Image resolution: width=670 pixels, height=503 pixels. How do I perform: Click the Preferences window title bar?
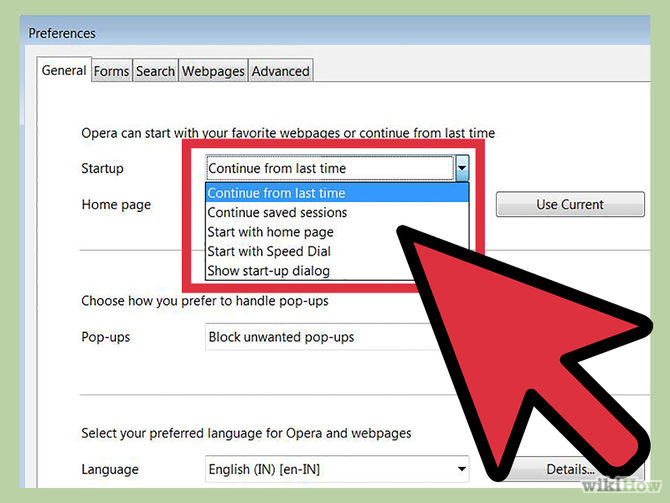click(300, 33)
